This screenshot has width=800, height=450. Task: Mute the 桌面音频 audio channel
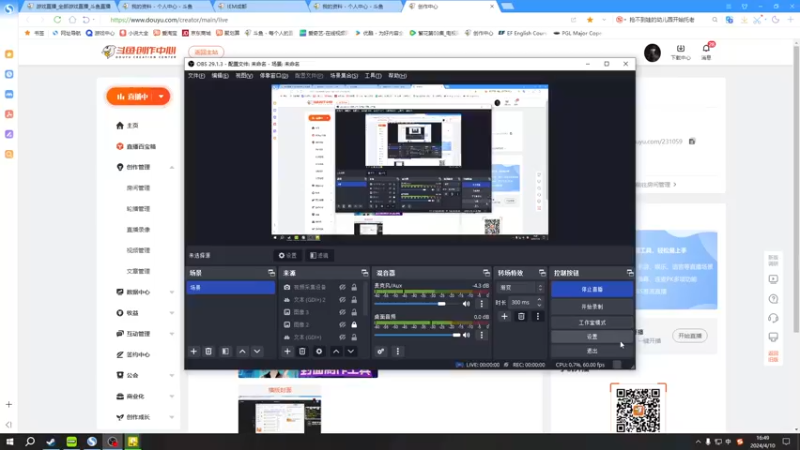click(x=466, y=335)
